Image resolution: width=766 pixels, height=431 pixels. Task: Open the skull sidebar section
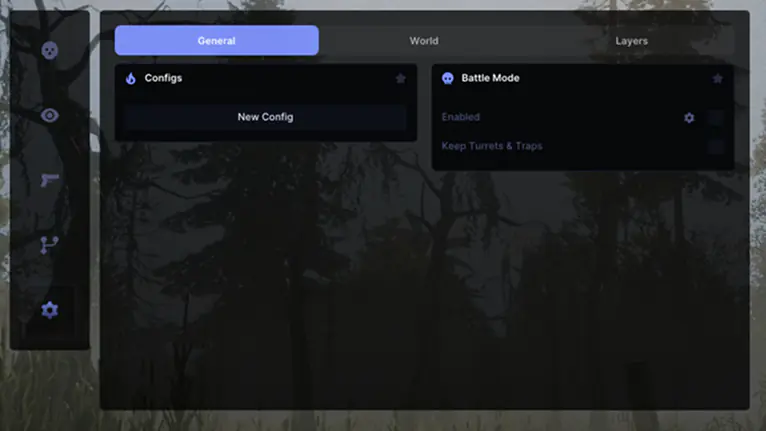click(x=49, y=50)
